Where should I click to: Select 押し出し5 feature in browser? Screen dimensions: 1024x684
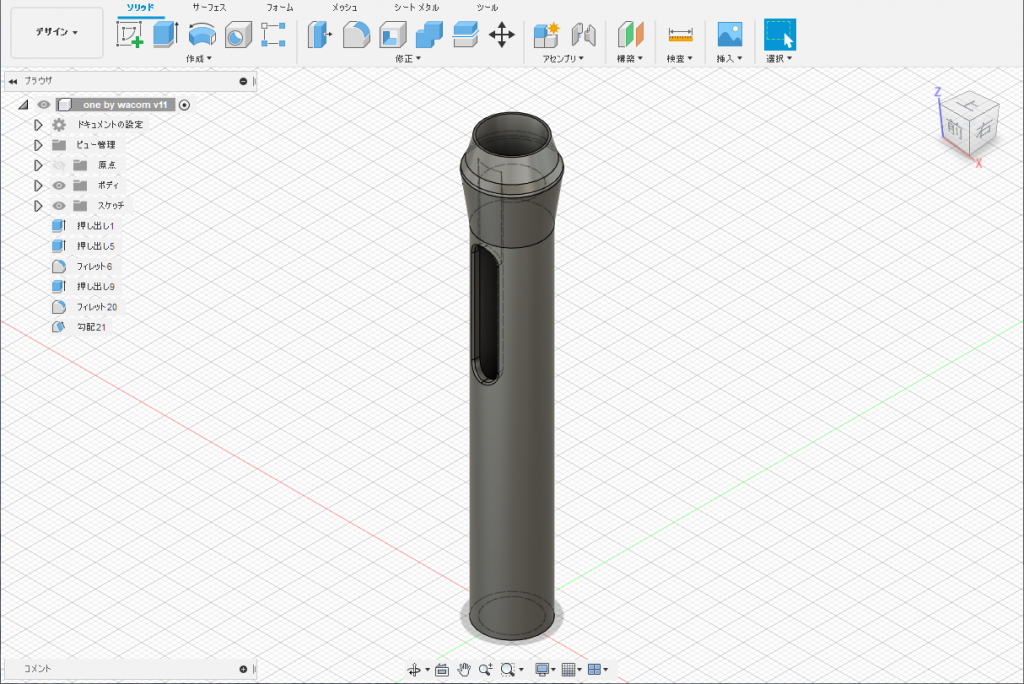(95, 246)
